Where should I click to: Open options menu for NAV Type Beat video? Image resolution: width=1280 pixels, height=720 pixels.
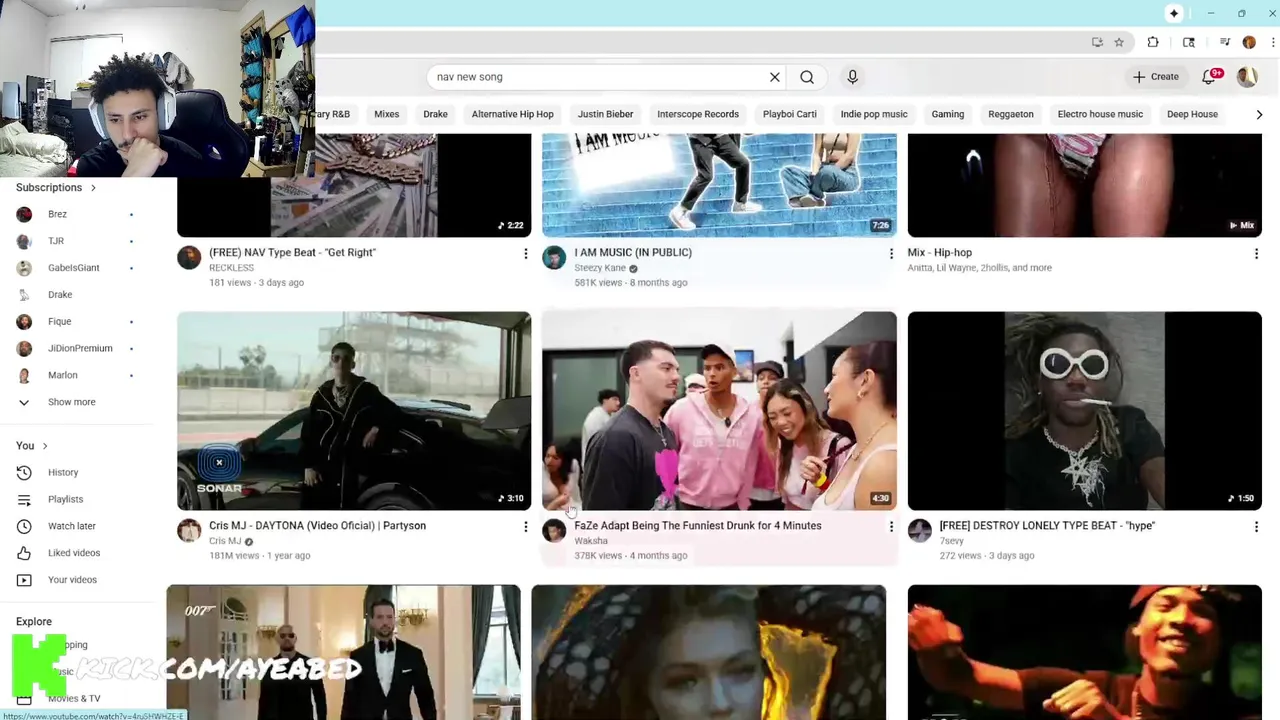pyautogui.click(x=525, y=254)
